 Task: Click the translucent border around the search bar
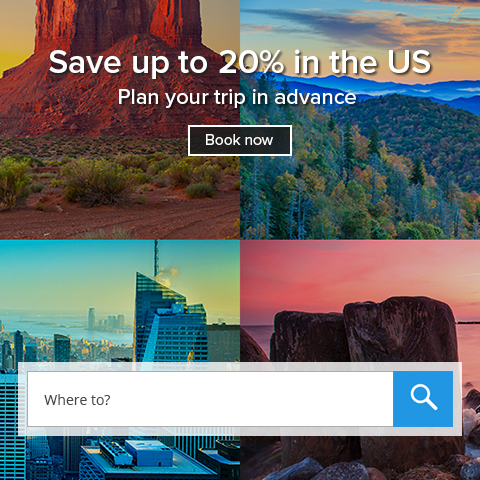click(x=240, y=367)
